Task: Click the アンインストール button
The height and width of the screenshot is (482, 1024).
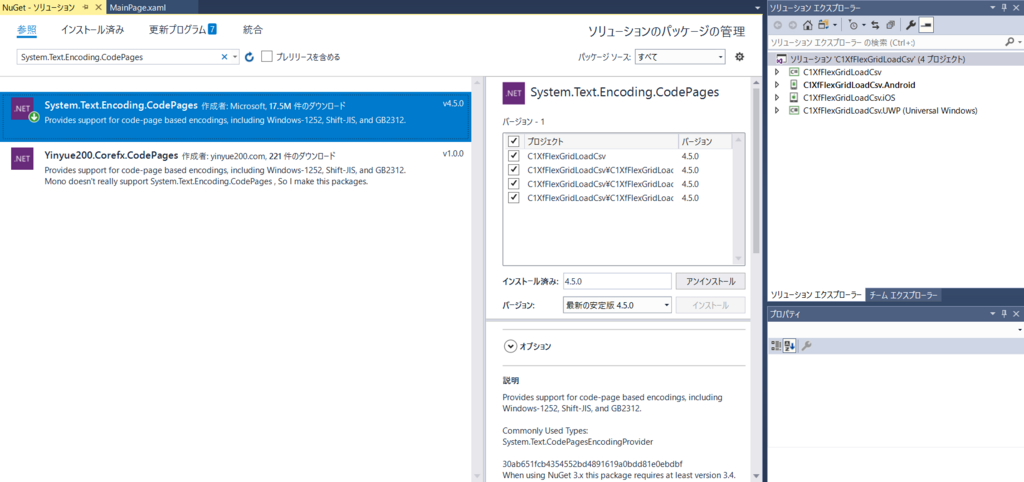Action: coord(711,281)
